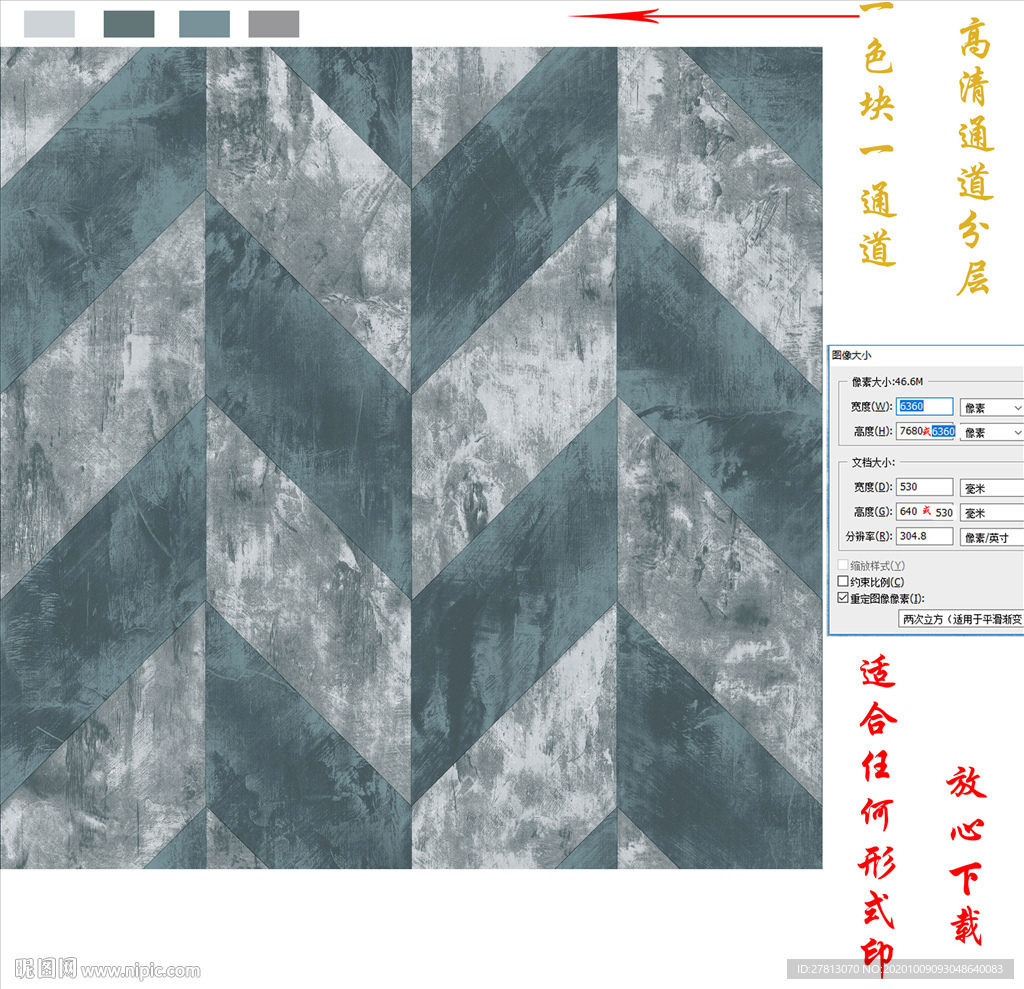Pick the dark teal-green color swatch
This screenshot has height=989, width=1024.
click(129, 24)
